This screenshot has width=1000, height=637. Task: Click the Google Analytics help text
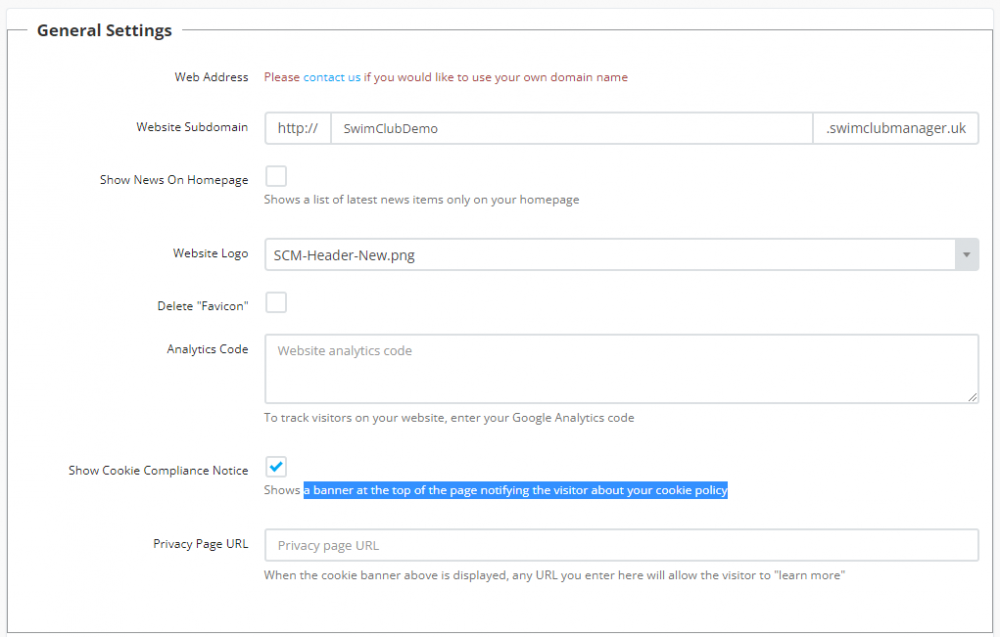(449, 418)
